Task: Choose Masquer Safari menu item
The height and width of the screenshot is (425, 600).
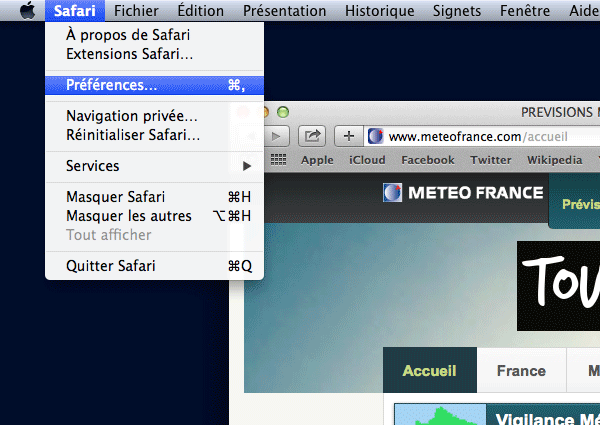Action: pos(154,197)
